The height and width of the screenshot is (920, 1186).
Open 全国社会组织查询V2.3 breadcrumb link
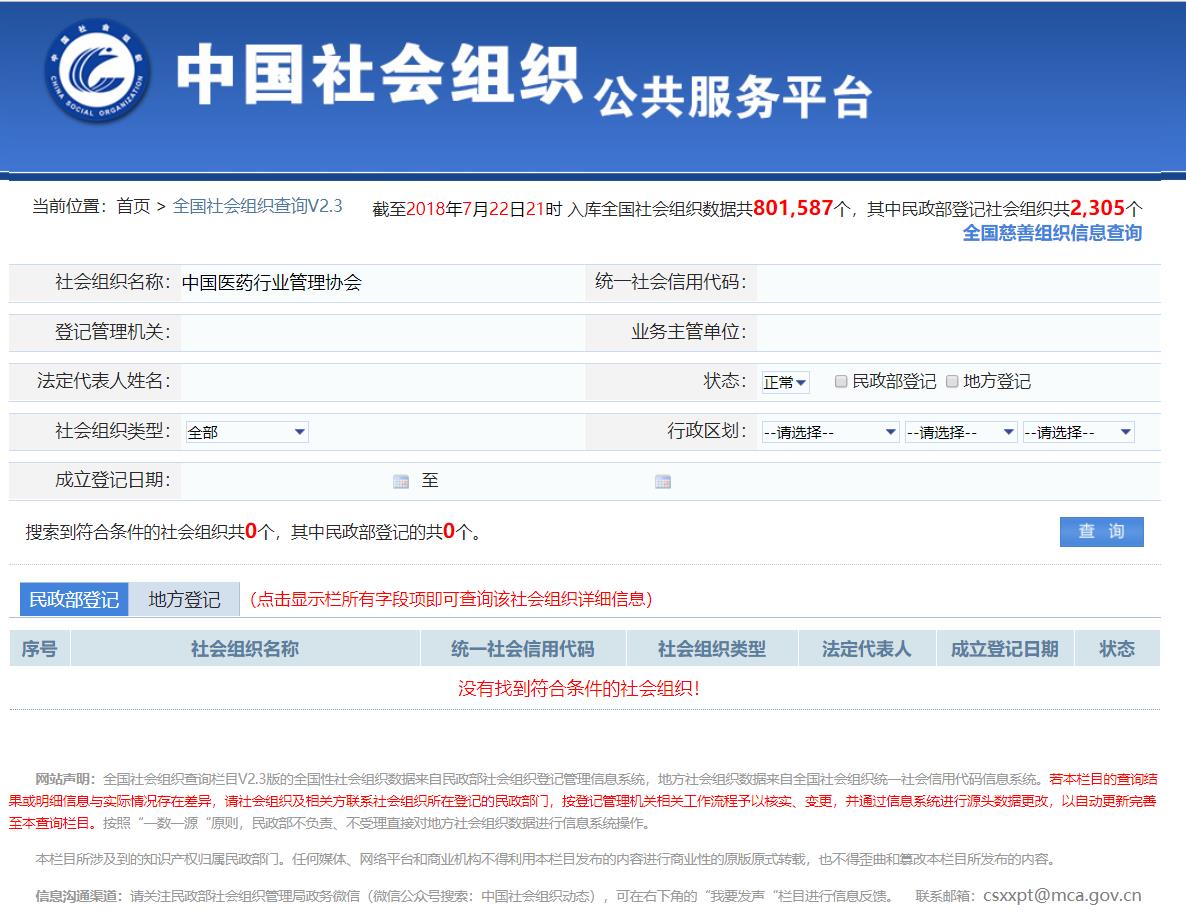tap(257, 206)
